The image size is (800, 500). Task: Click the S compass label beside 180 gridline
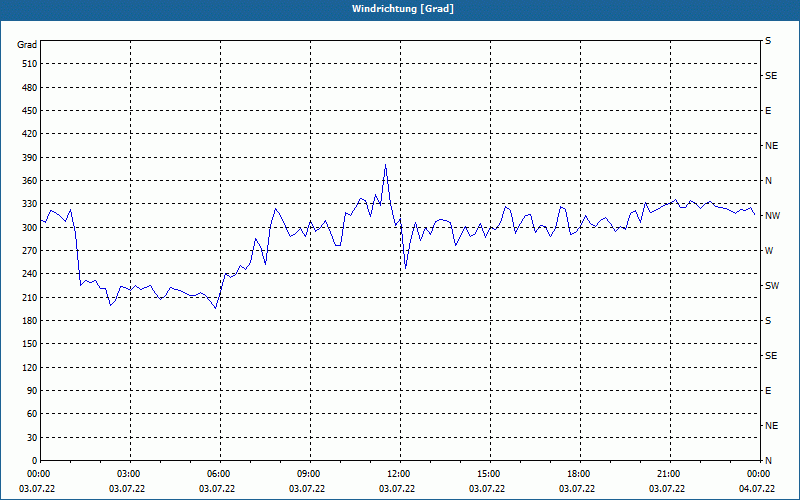[768, 321]
